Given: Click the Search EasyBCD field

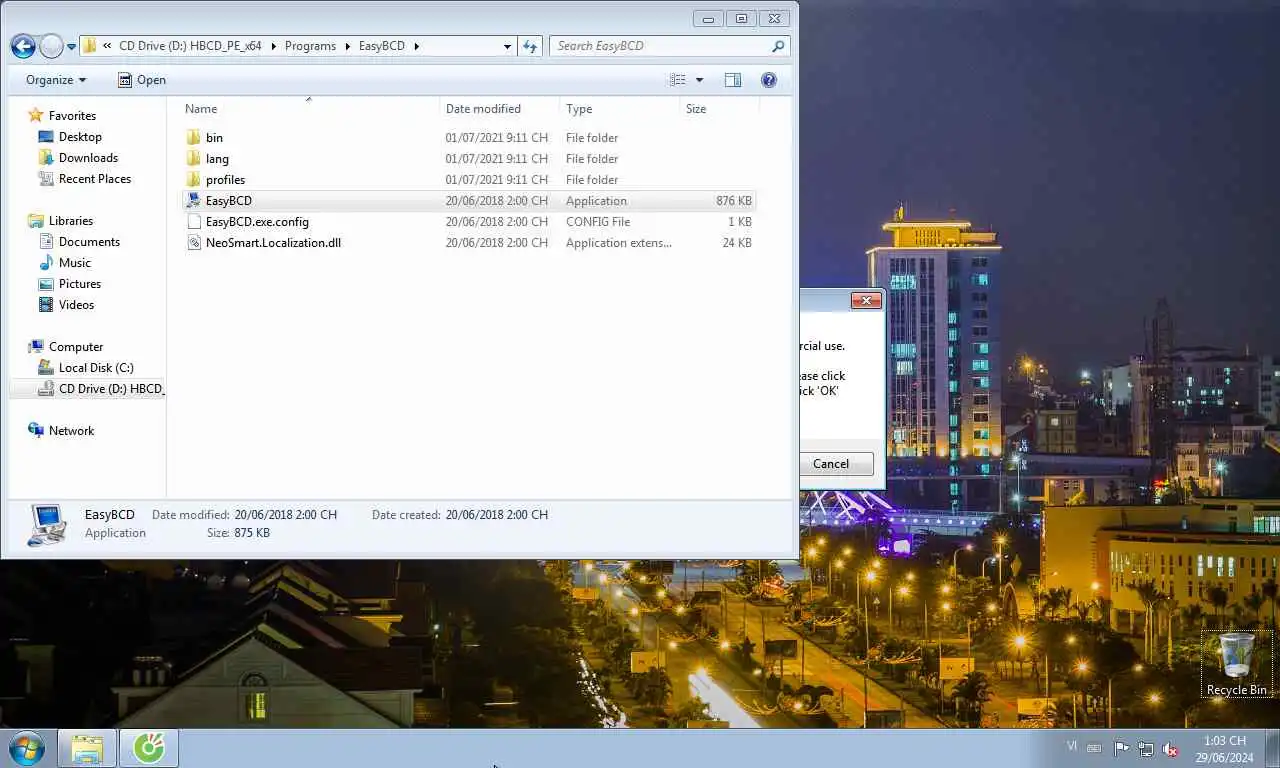Looking at the screenshot, I should click(660, 46).
